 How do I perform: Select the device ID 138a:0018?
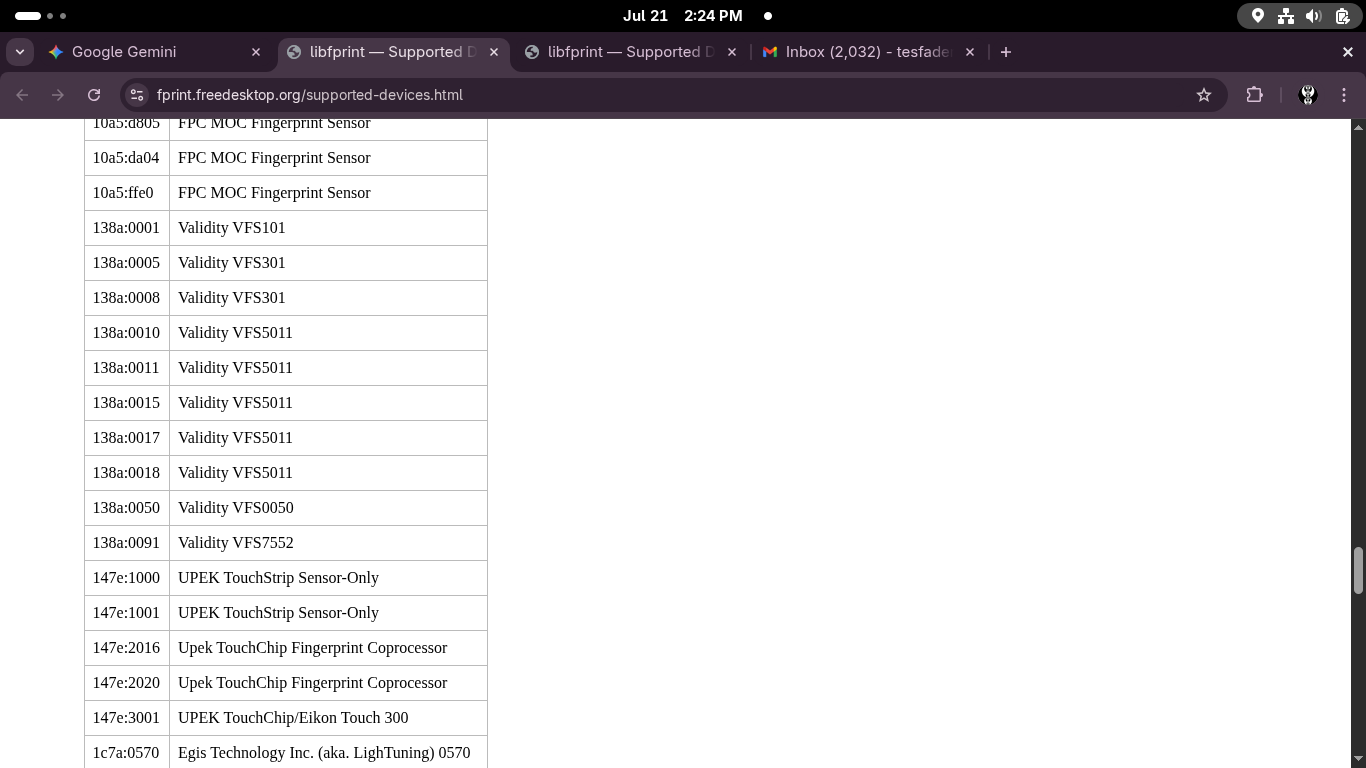point(126,473)
